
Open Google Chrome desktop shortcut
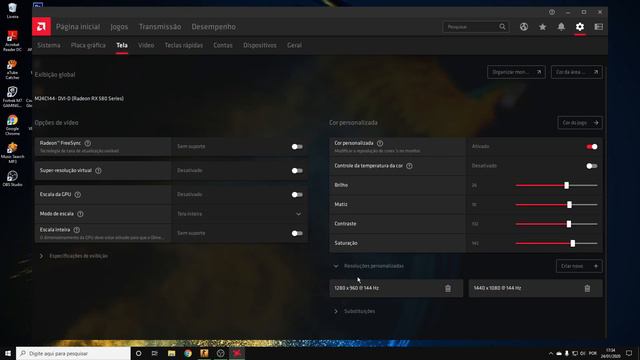click(12, 125)
